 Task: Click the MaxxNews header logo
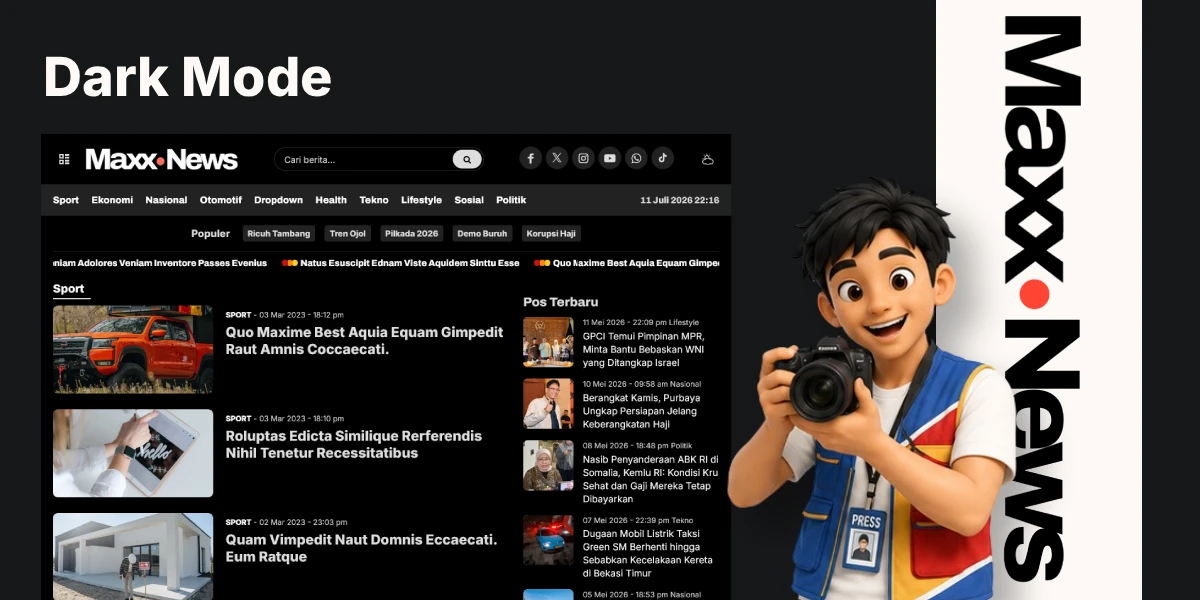tap(161, 159)
